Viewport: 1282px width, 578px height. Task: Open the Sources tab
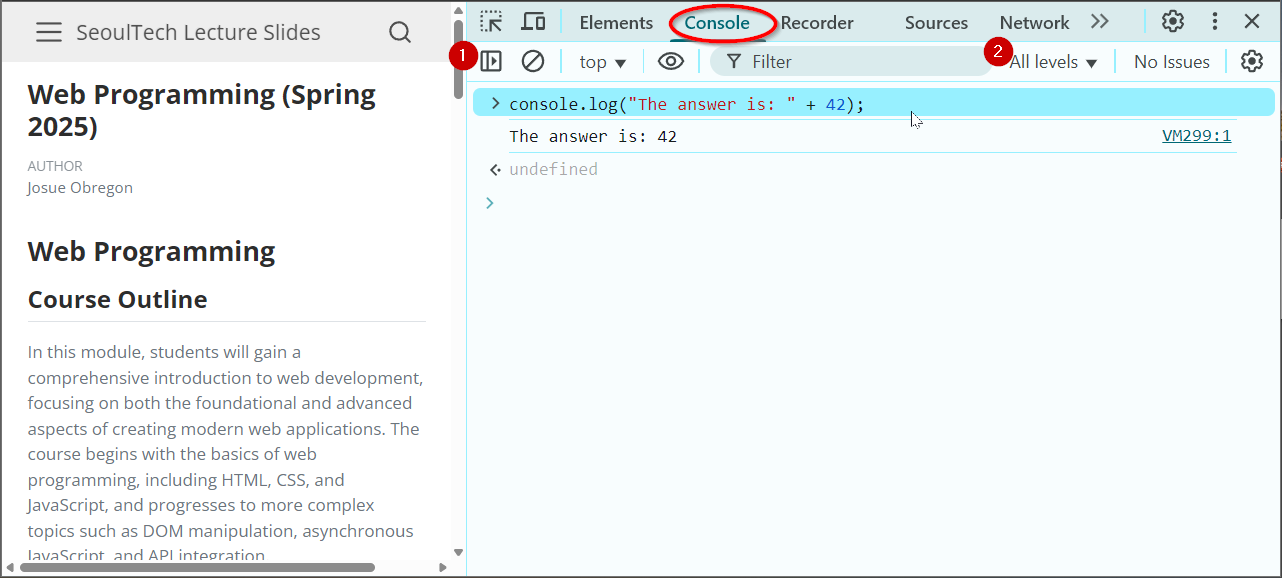coord(936,22)
